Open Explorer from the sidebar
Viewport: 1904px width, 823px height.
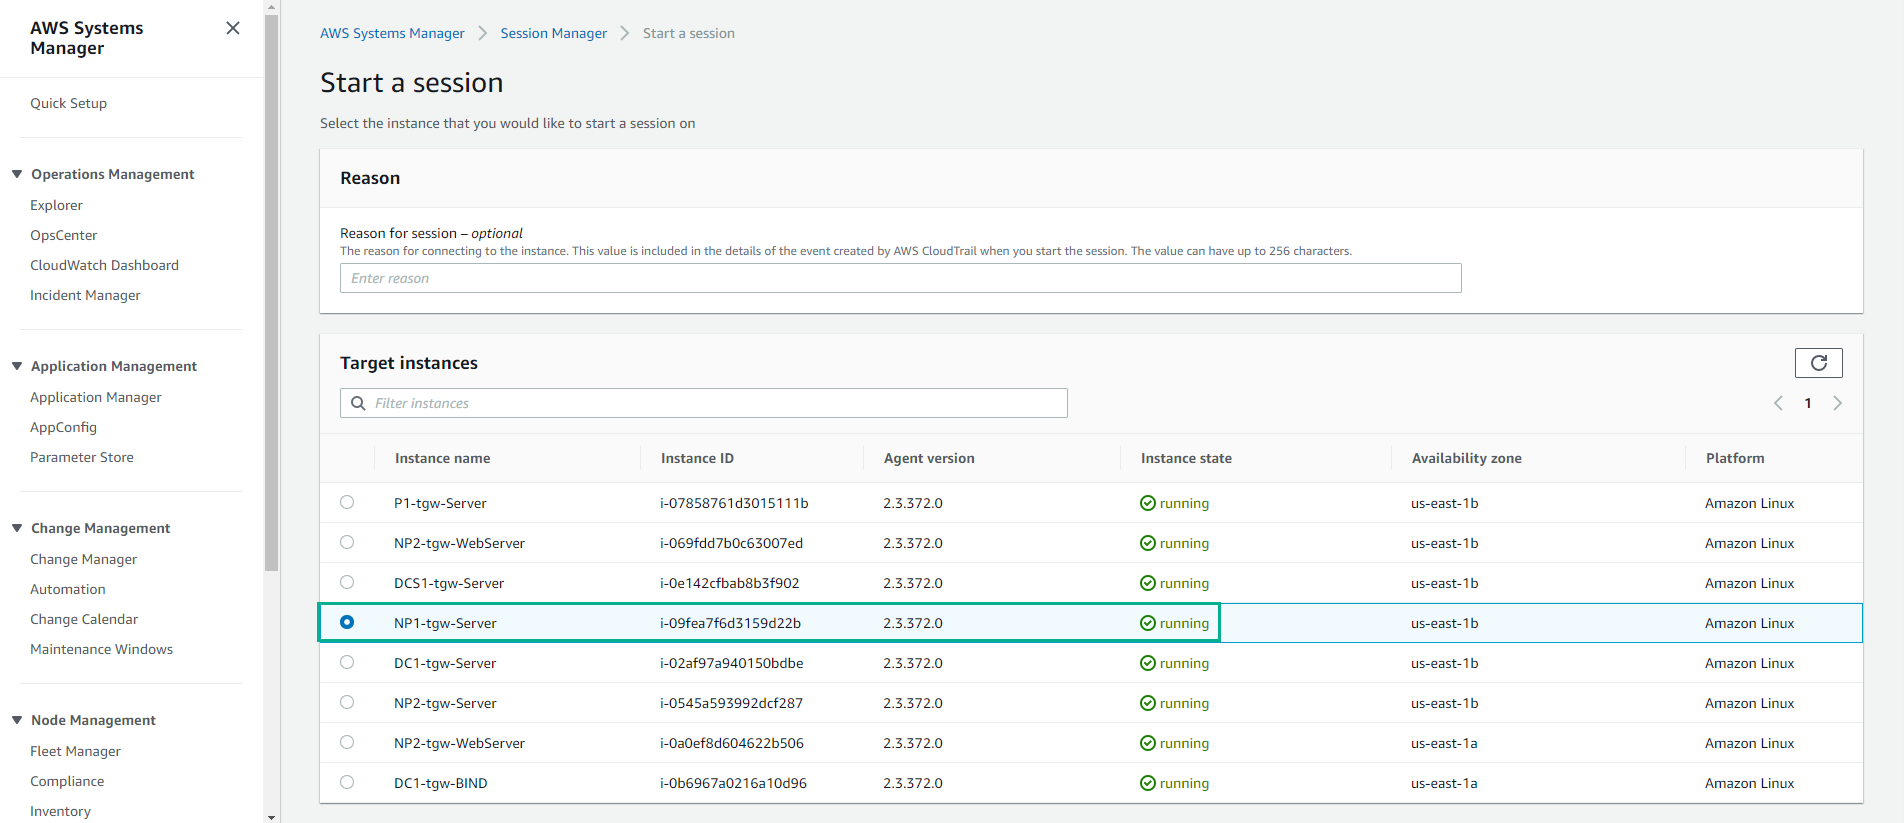click(56, 205)
